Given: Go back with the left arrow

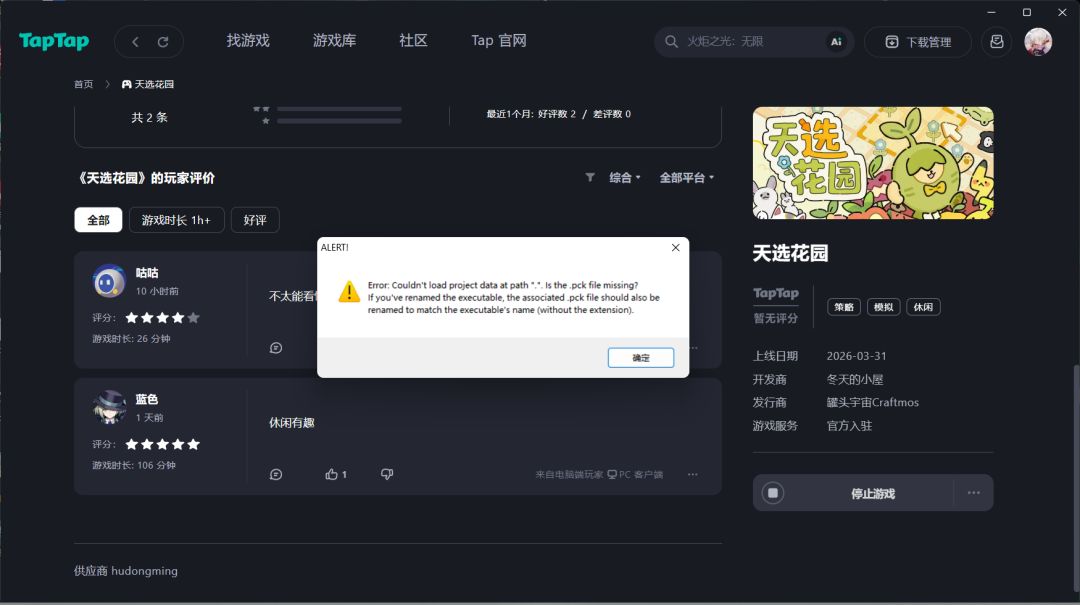Looking at the screenshot, I should 136,42.
